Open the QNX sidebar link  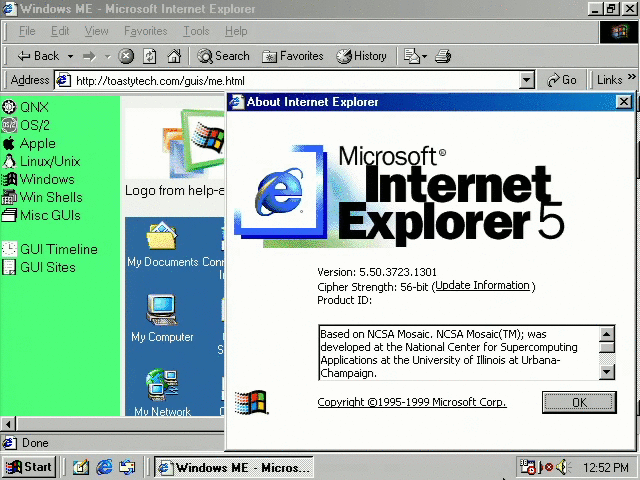tap(34, 107)
